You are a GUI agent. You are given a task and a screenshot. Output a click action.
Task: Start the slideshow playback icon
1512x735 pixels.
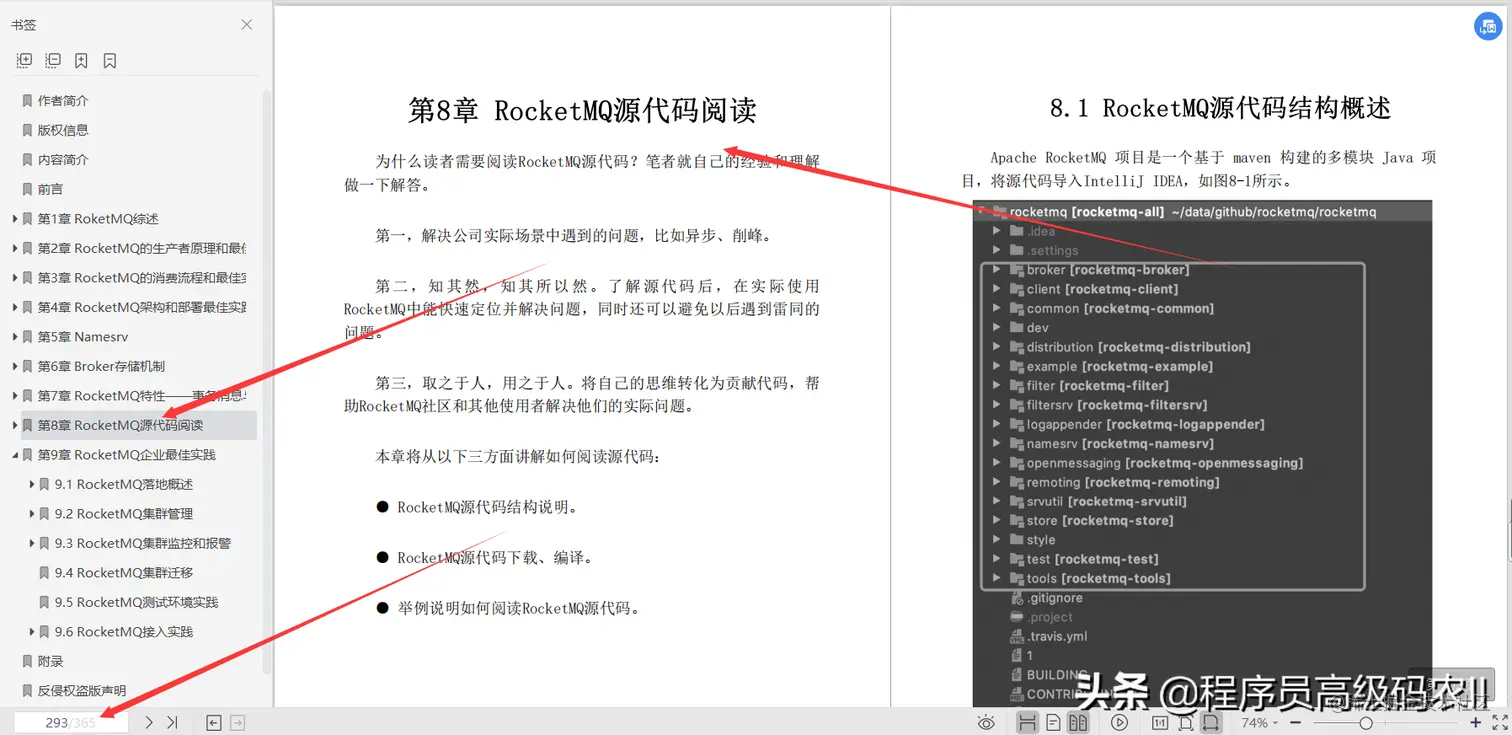(x=1120, y=722)
